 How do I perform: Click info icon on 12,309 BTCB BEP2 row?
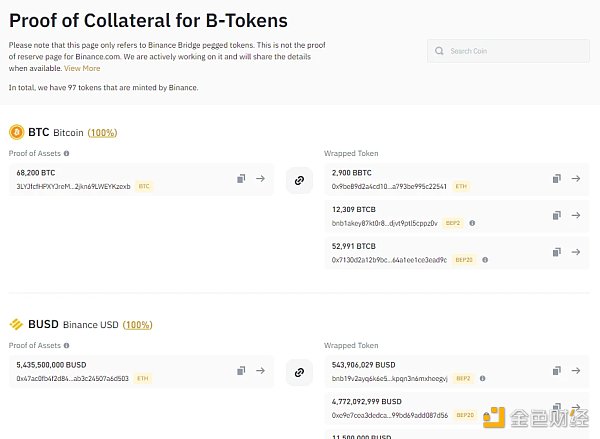(x=472, y=223)
